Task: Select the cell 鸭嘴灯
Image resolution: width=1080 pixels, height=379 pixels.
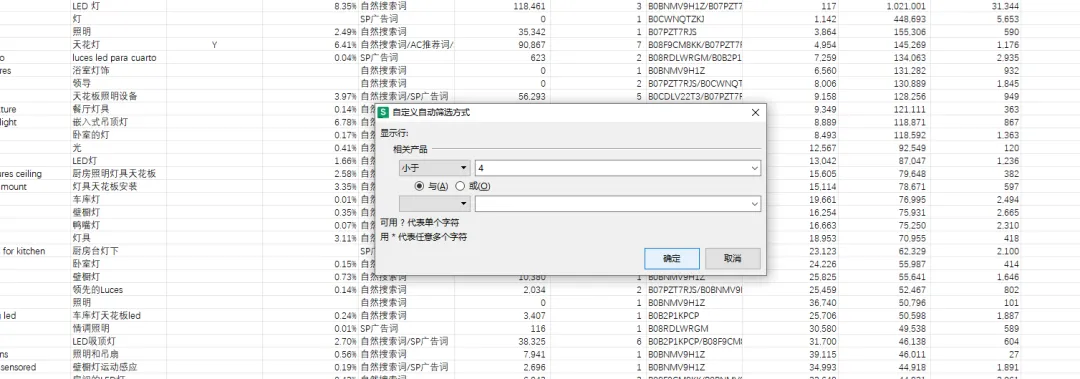Action: click(x=86, y=225)
